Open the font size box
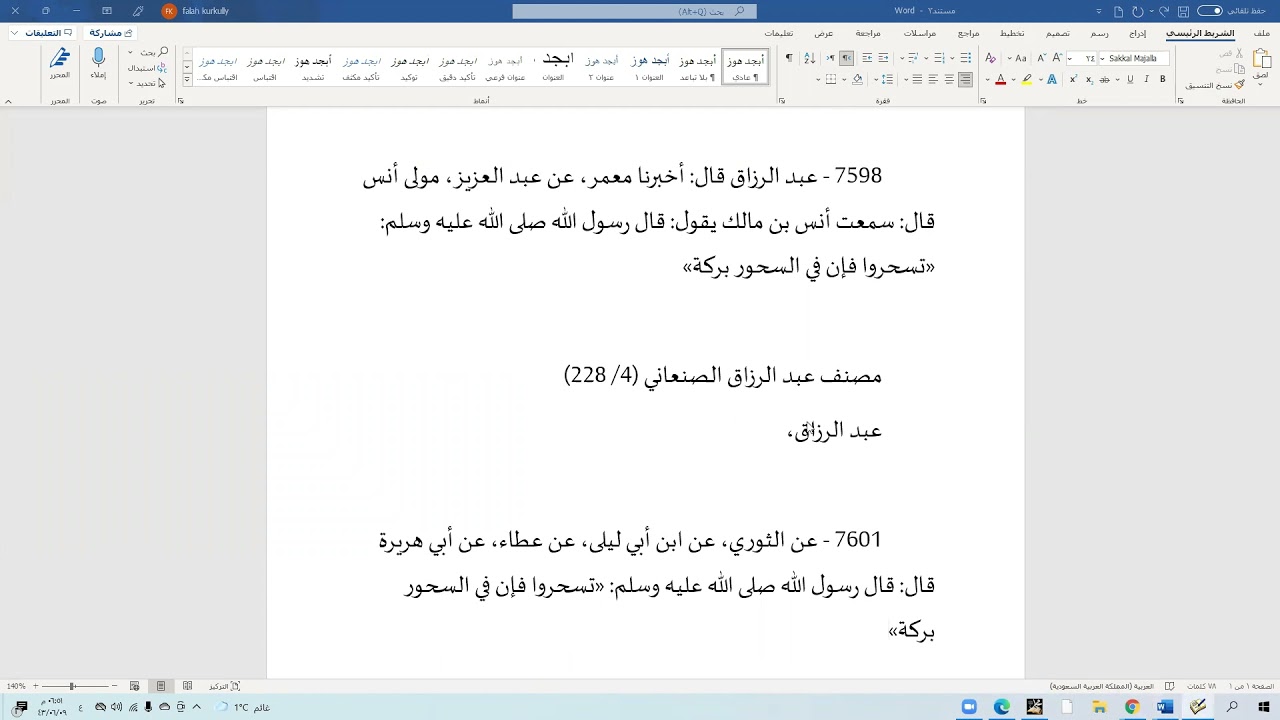 [1083, 58]
